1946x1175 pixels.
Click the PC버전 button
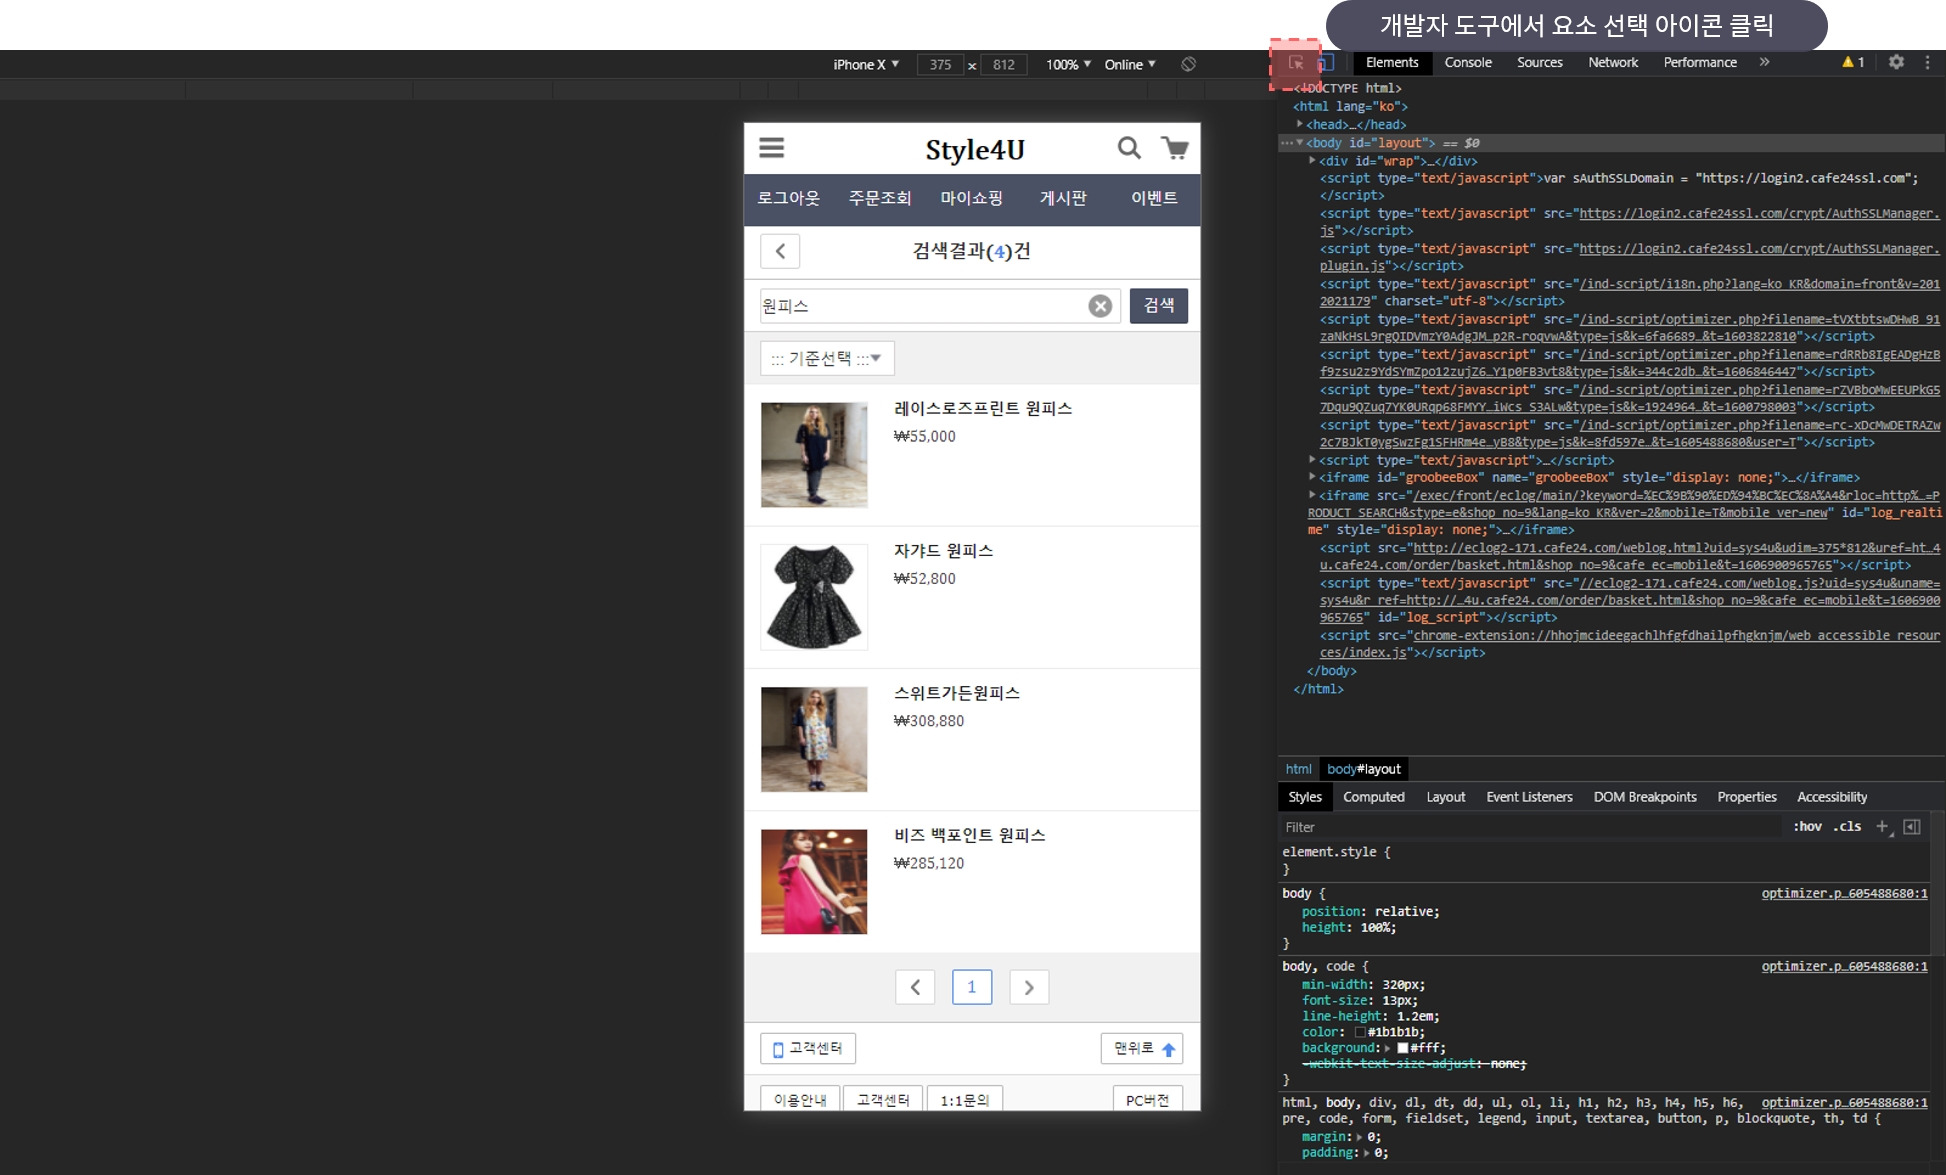(x=1147, y=1099)
